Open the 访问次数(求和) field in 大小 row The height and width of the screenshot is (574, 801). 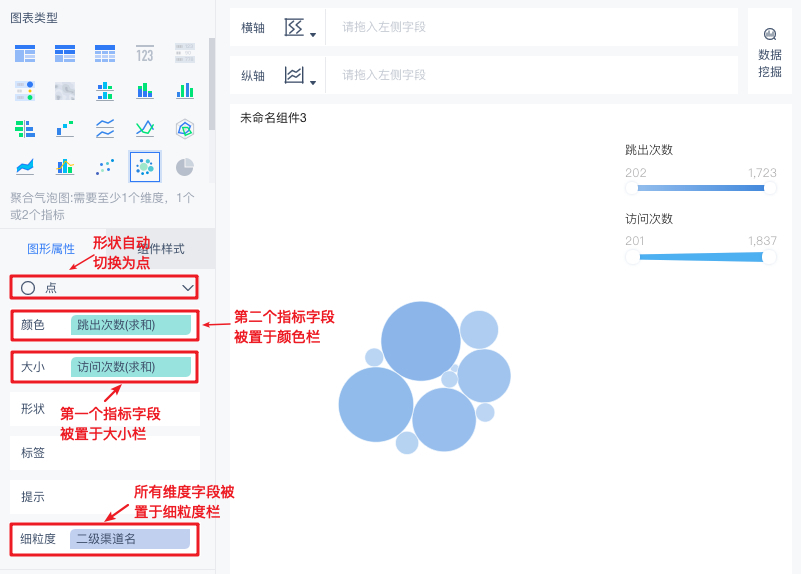pyautogui.click(x=131, y=367)
